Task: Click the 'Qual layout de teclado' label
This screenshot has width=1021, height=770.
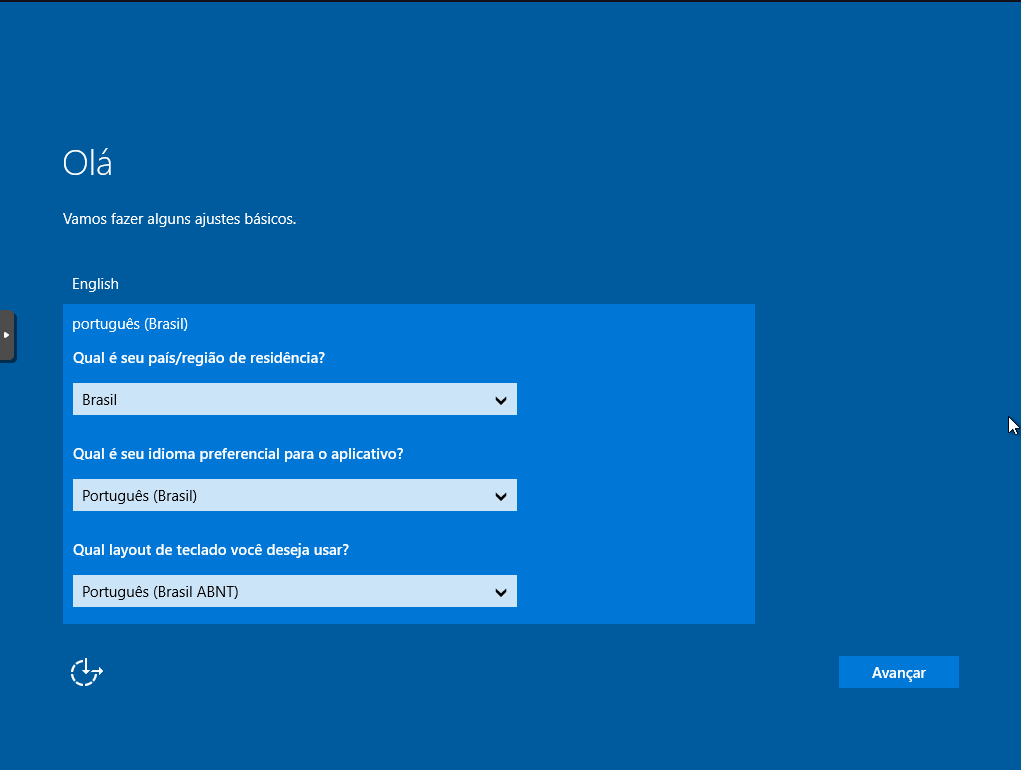Action: (x=211, y=550)
